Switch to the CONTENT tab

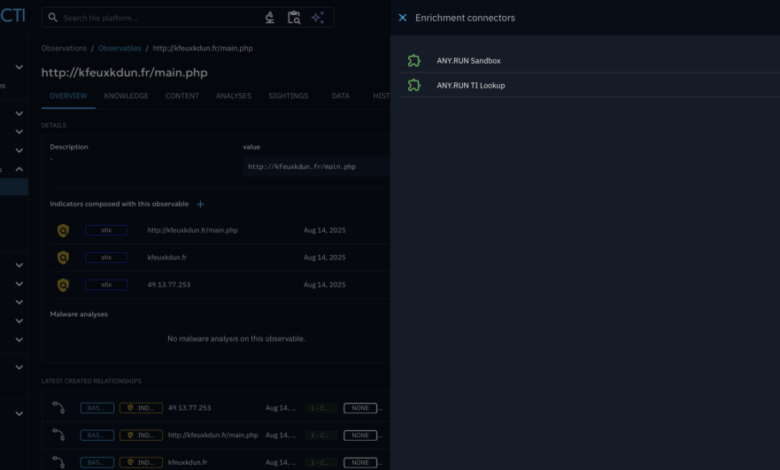[182, 96]
